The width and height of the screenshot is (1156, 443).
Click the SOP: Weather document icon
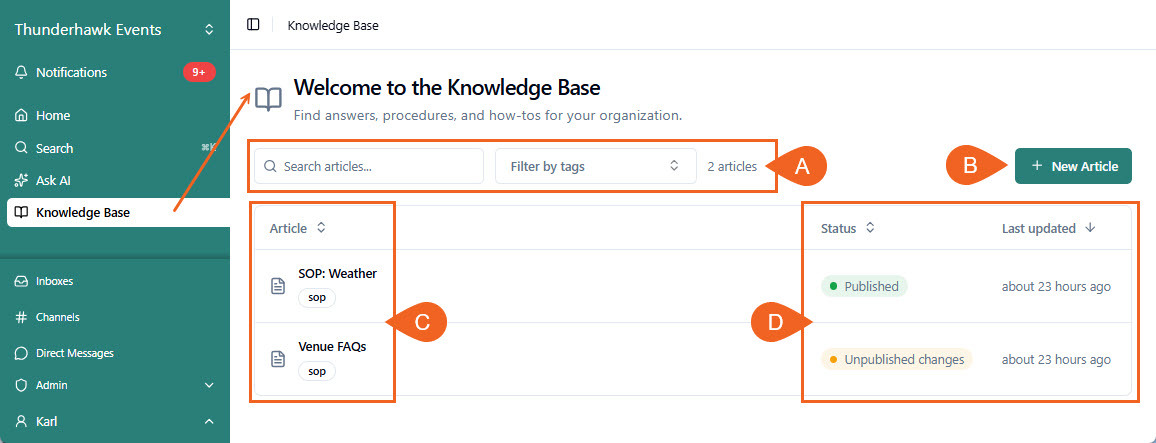click(278, 286)
